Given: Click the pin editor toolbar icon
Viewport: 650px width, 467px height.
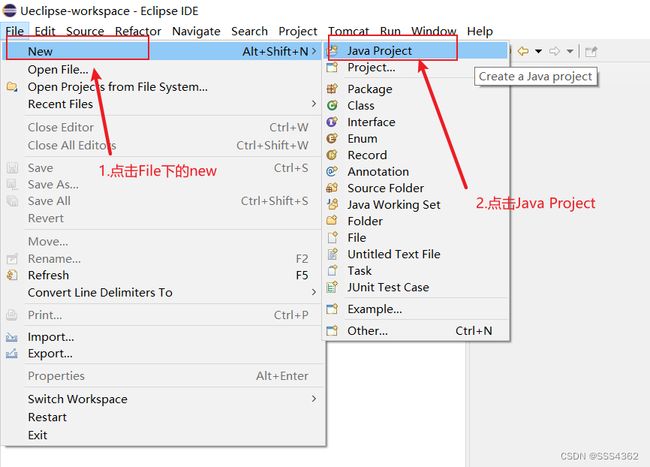Looking at the screenshot, I should click(591, 51).
